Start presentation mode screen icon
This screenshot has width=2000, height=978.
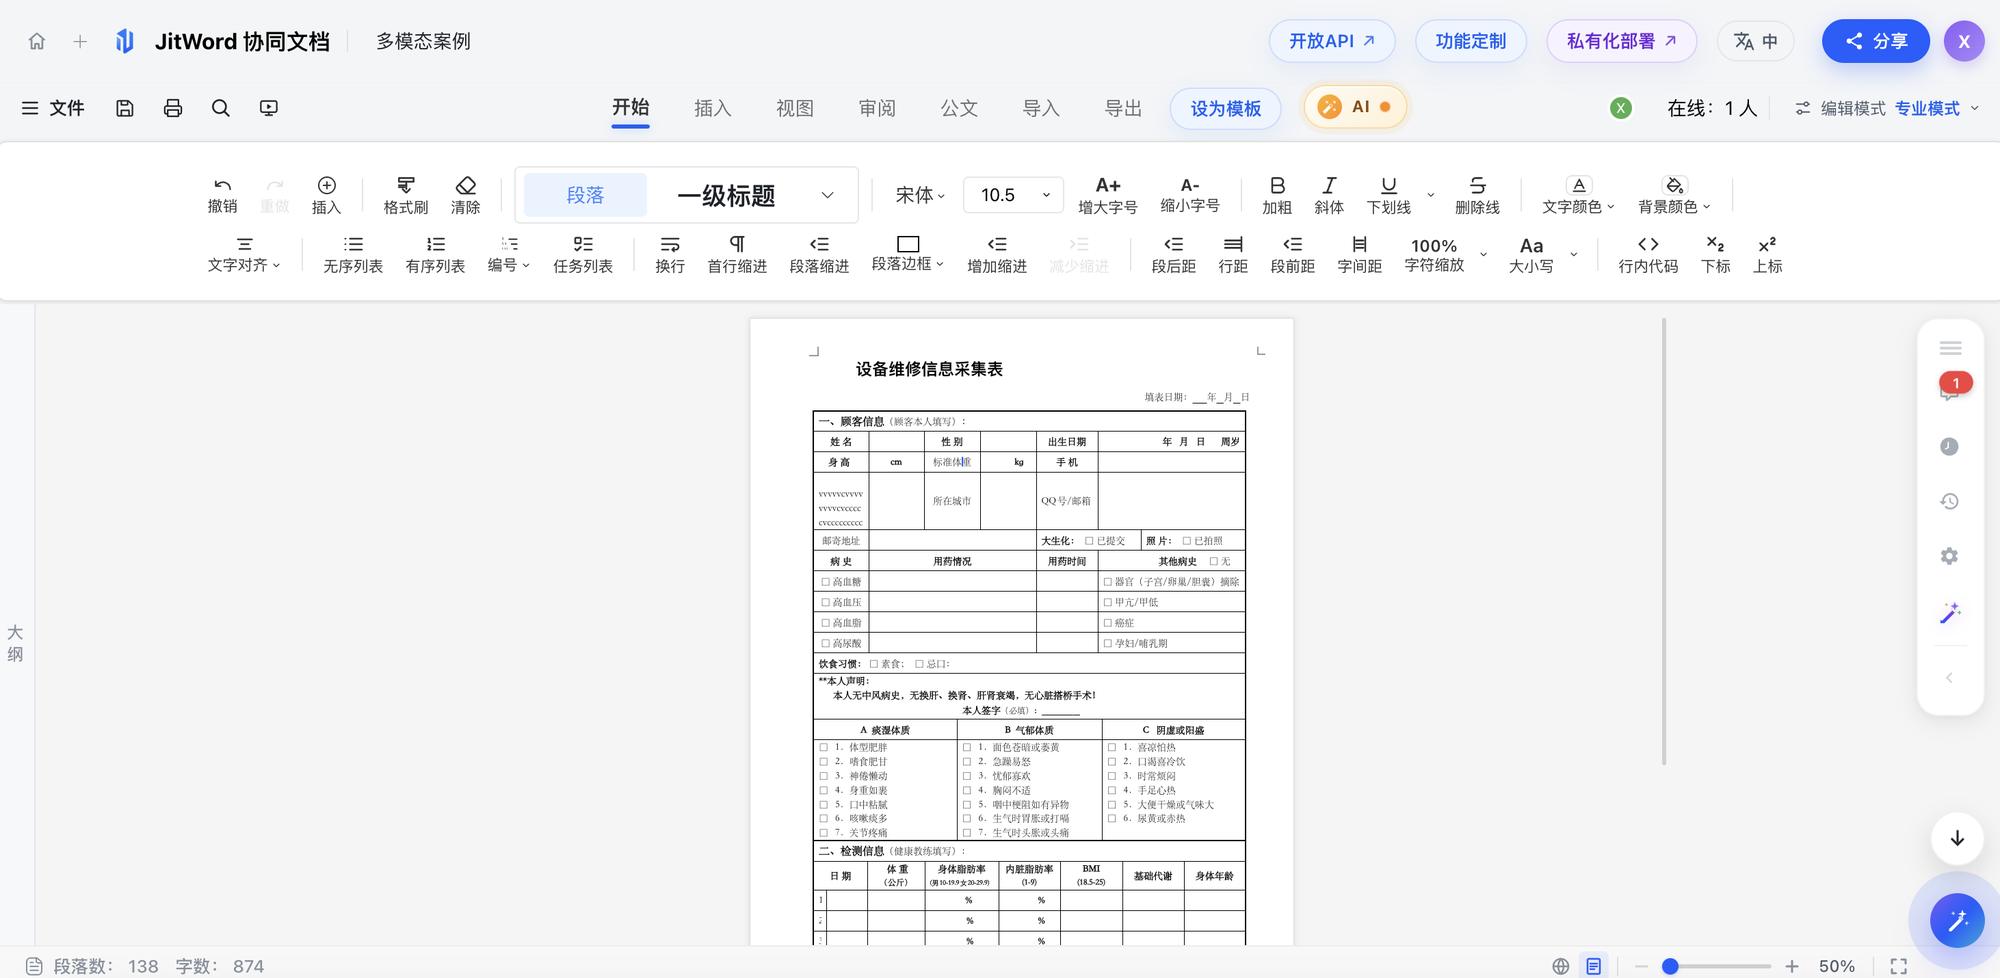pos(269,108)
